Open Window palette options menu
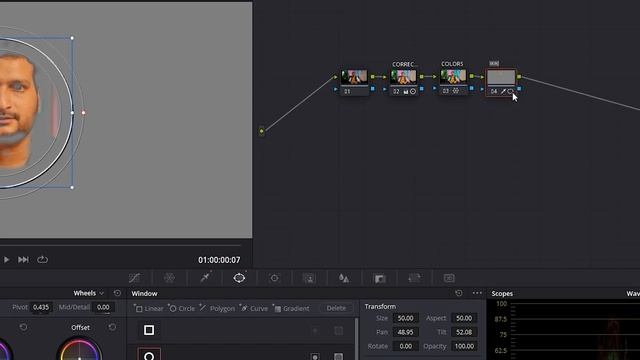Screen dimensions: 640x360 [x=477, y=293]
